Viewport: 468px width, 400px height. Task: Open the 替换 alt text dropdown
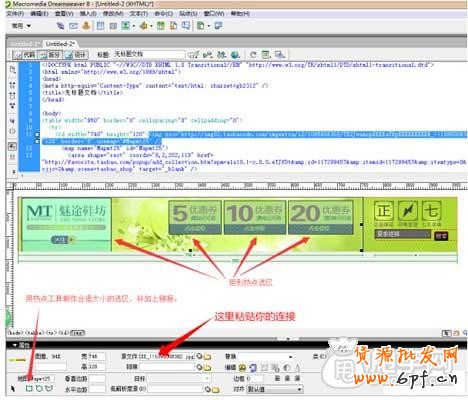(291, 356)
